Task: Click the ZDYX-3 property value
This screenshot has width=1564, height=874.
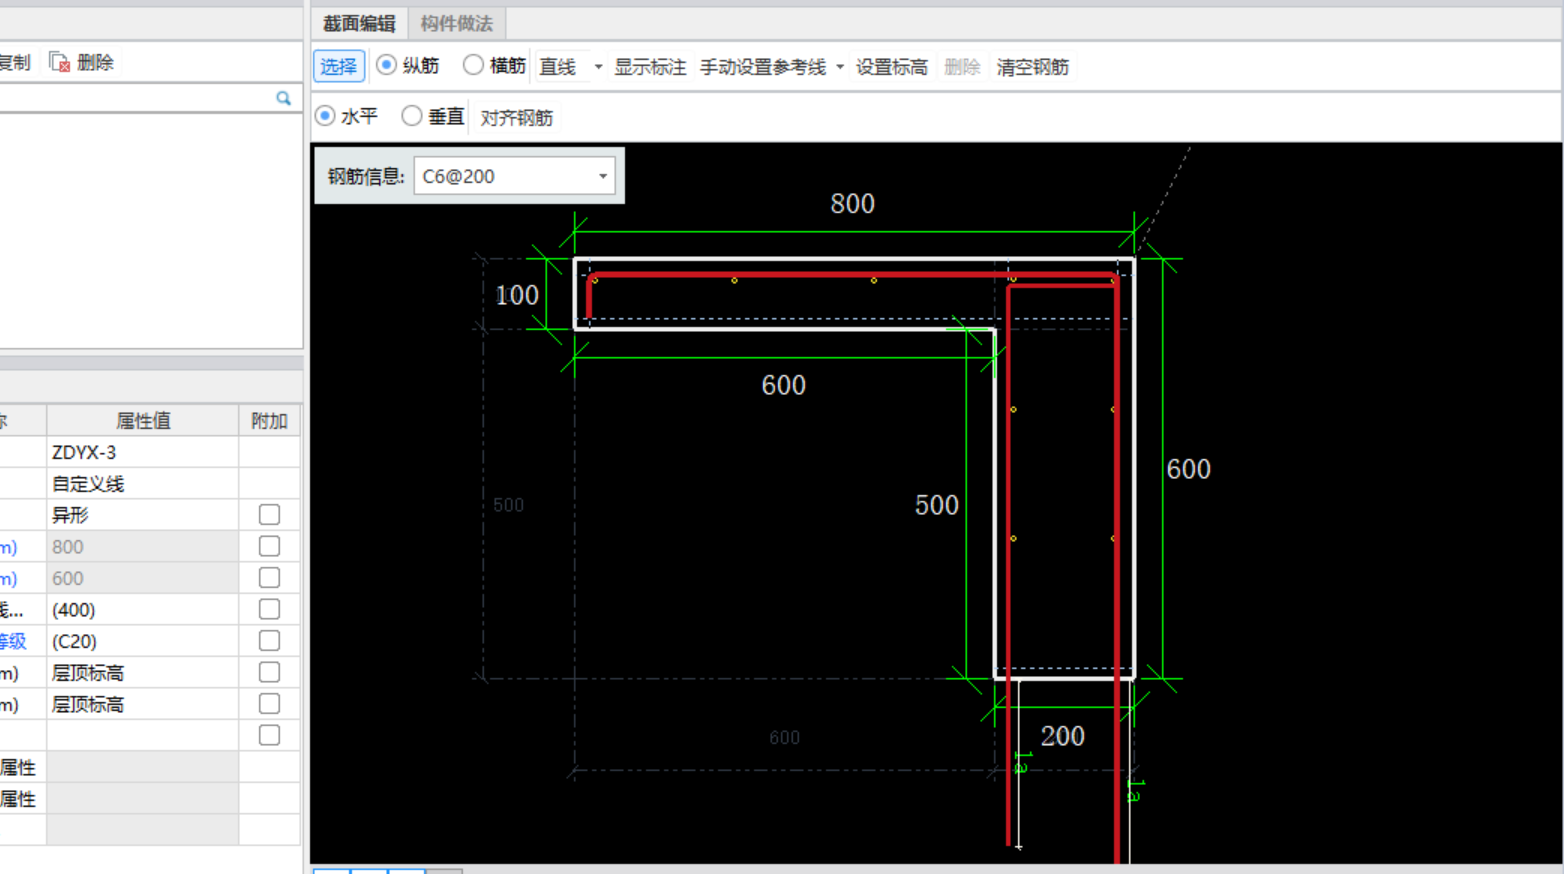Action: pos(142,452)
